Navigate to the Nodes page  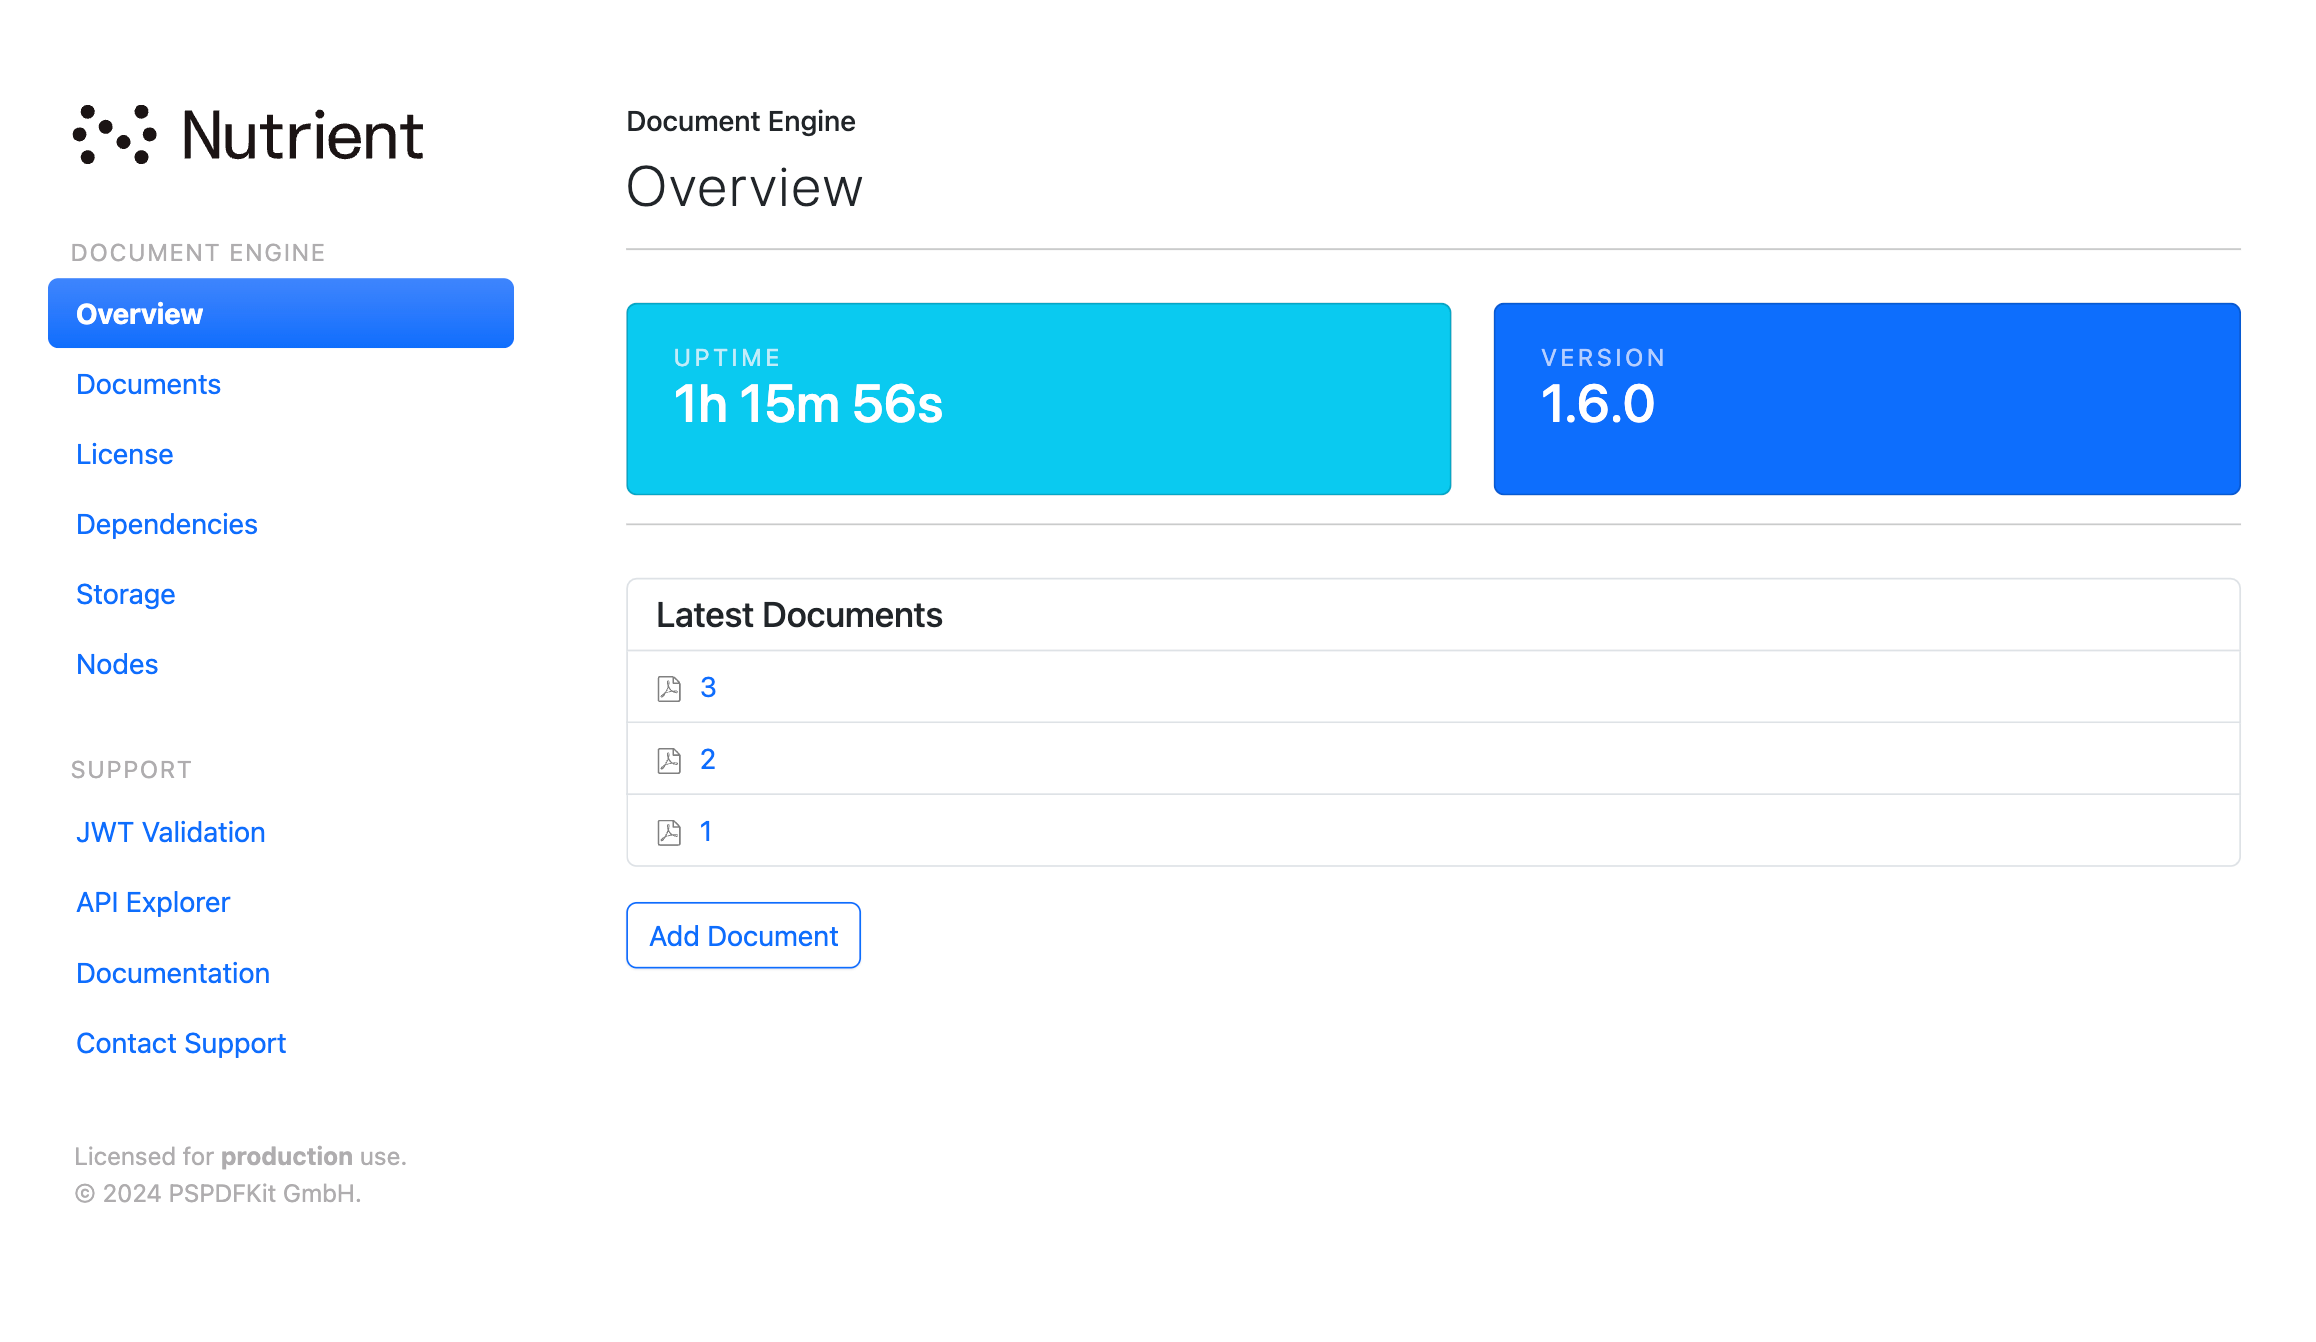(117, 664)
